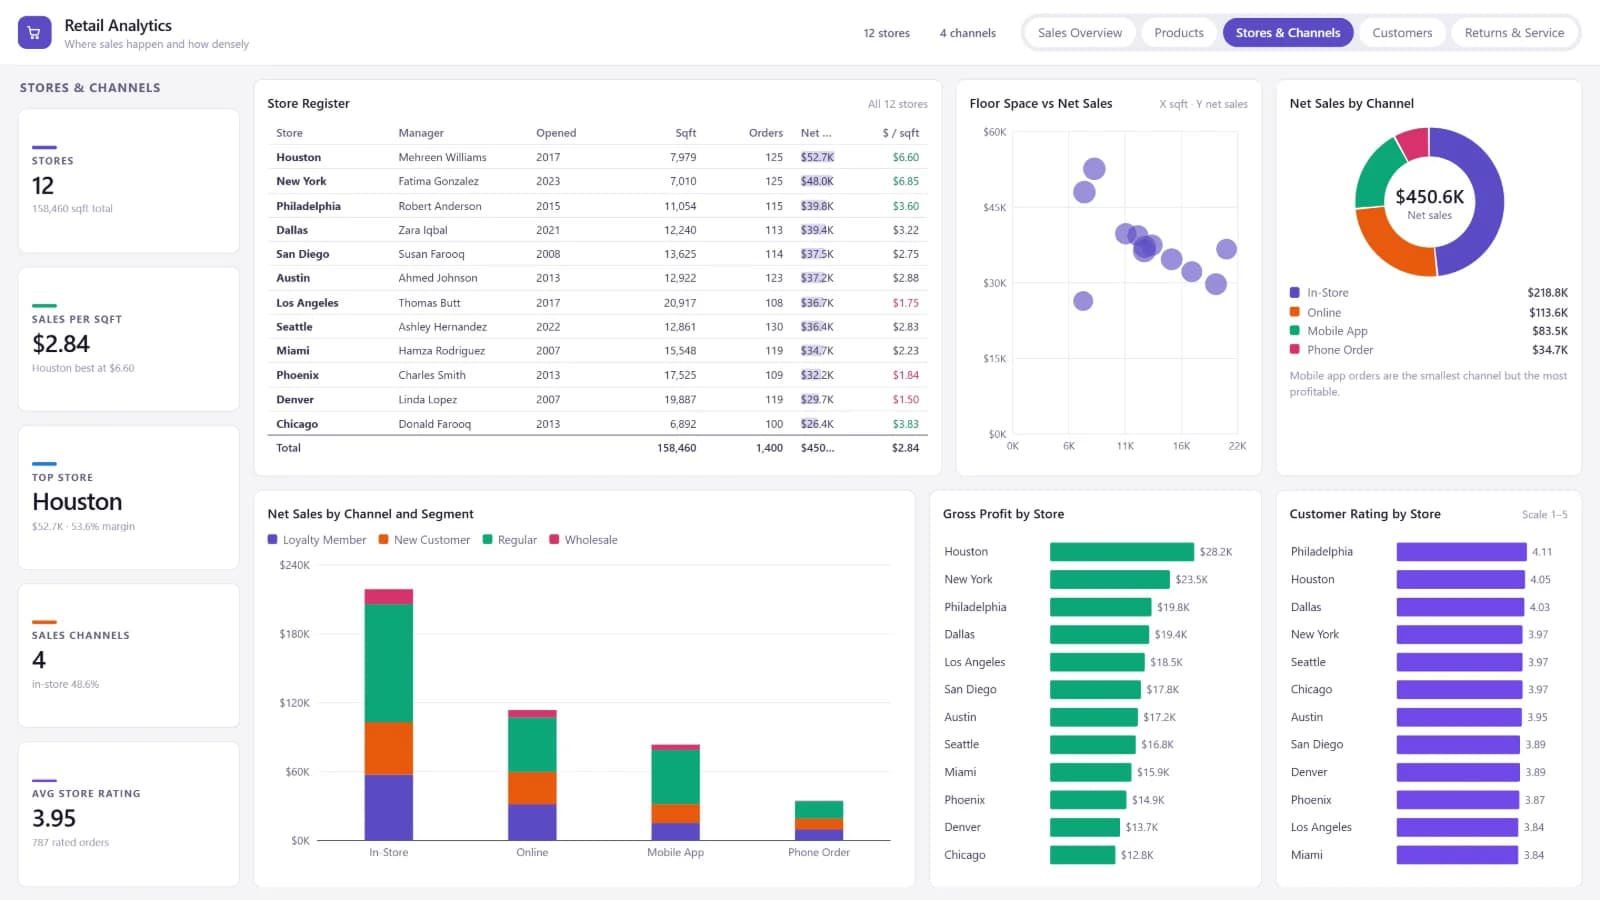The height and width of the screenshot is (900, 1600).
Task: Click the 4 channels header label
Action: 968,33
